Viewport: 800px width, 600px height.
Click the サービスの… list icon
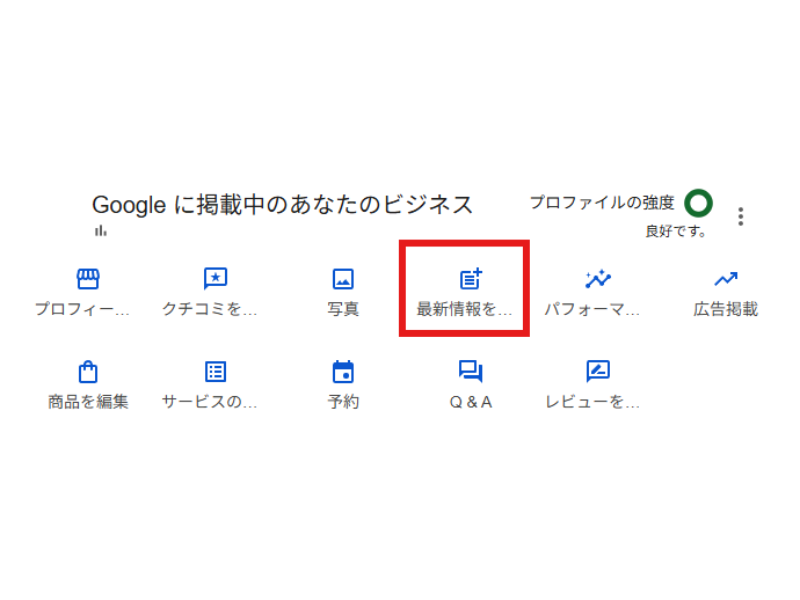coord(215,371)
